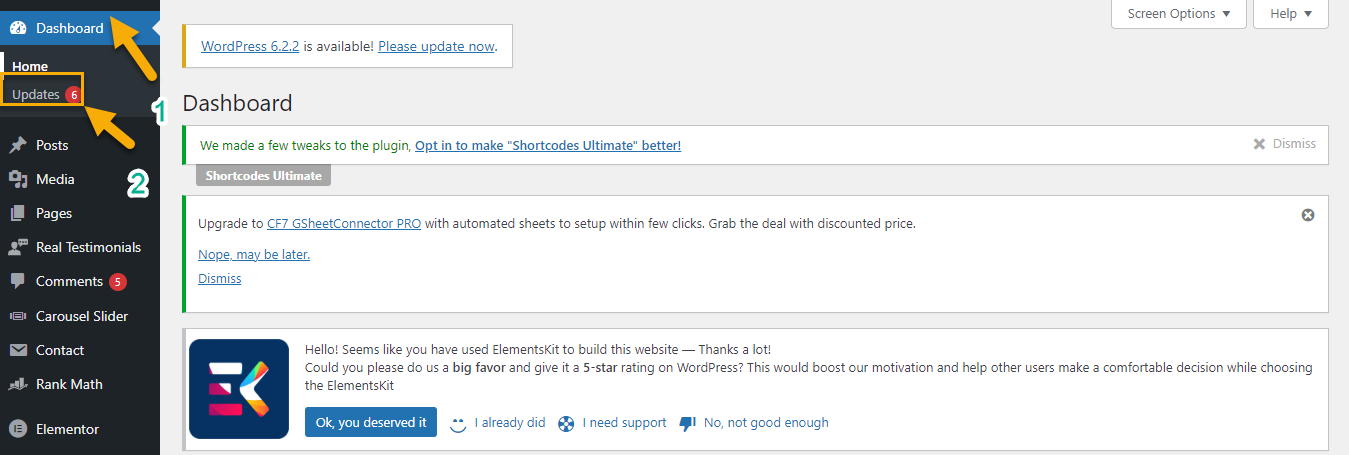The height and width of the screenshot is (455, 1349).
Task: Open the Media menu label
Action: [x=55, y=179]
